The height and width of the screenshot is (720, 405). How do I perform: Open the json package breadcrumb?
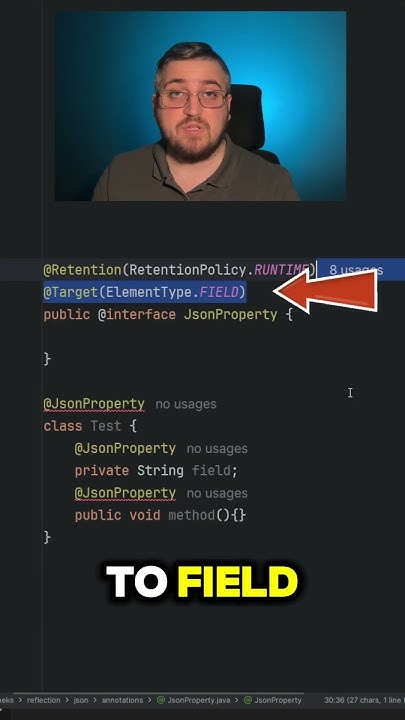point(81,700)
